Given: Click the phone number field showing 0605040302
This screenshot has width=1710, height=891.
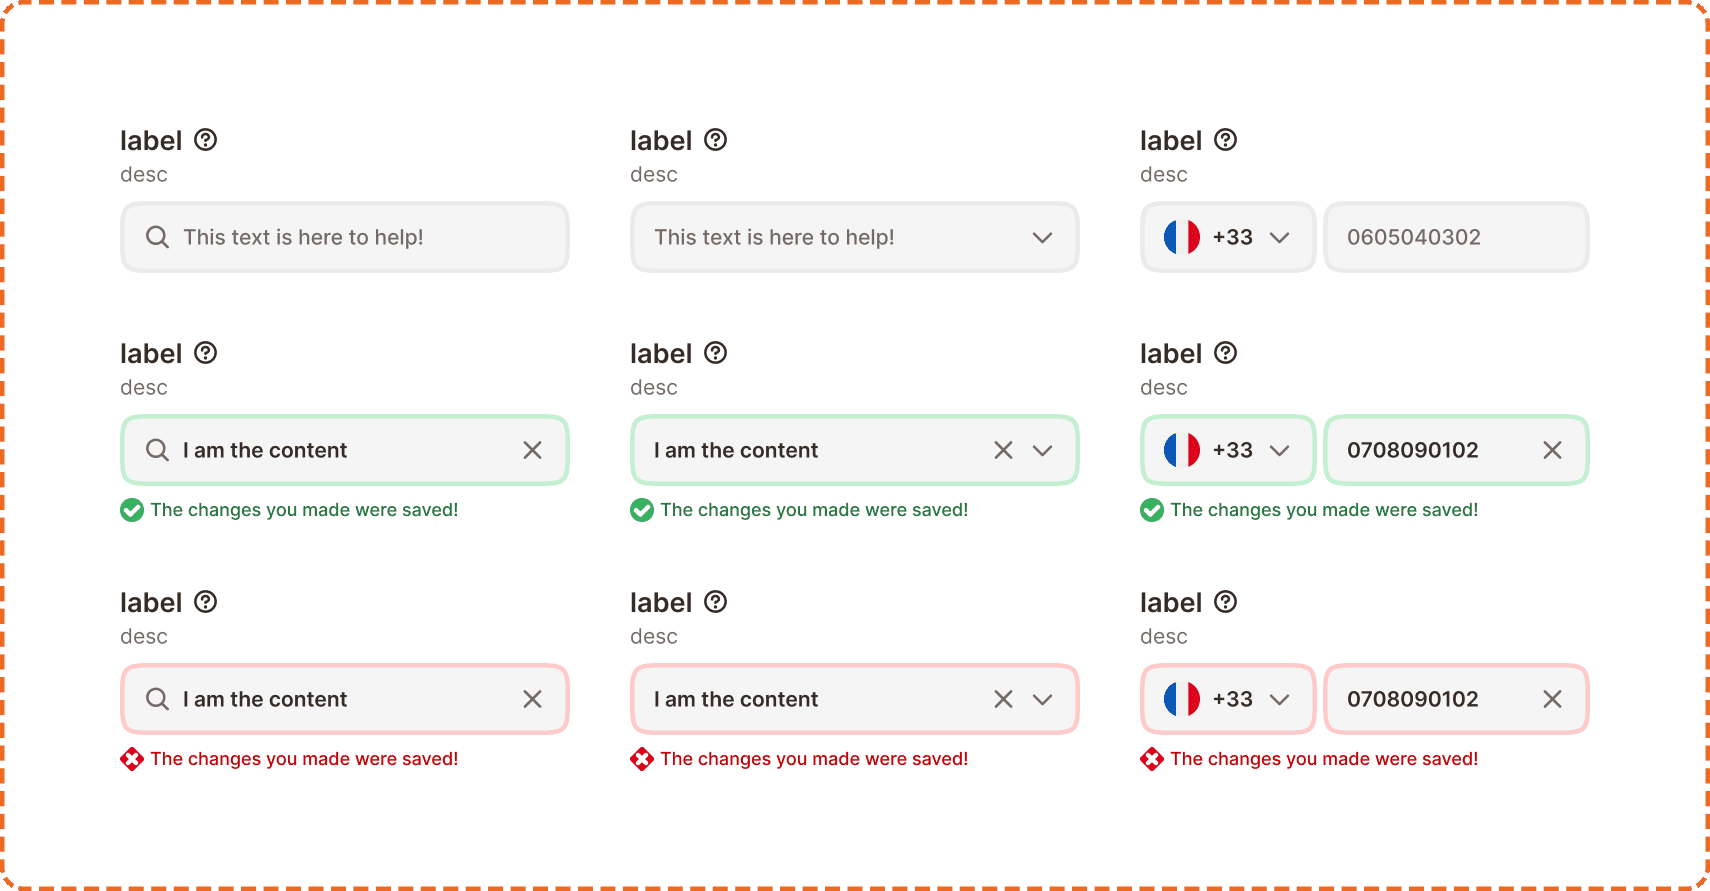Looking at the screenshot, I should pyautogui.click(x=1455, y=237).
